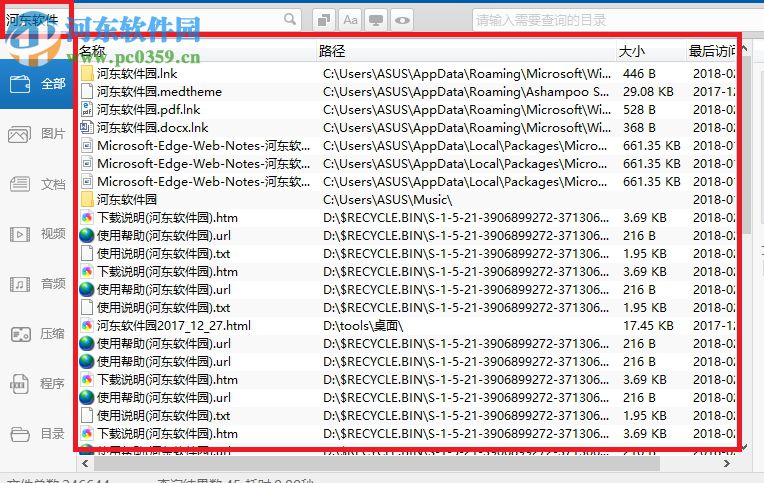Click the size cell 446 B
This screenshot has height=483, width=764.
(x=639, y=74)
